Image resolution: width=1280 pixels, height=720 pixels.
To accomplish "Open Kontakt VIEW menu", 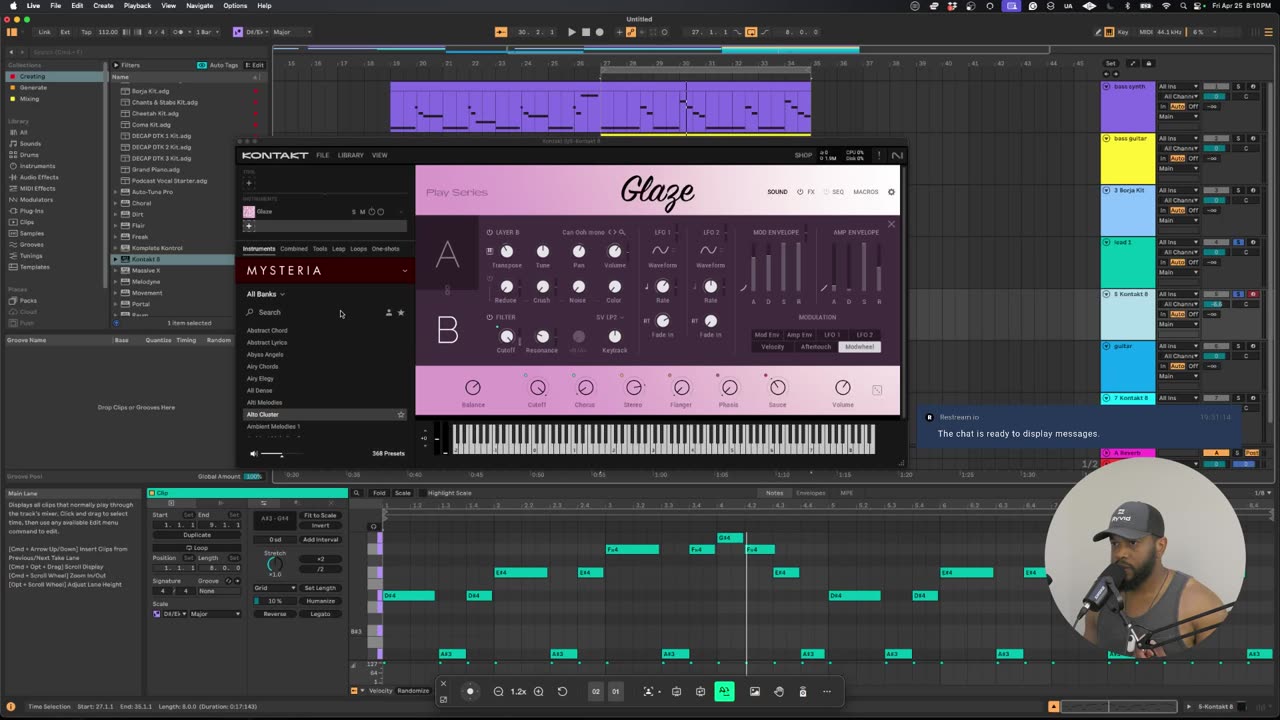I will tap(380, 155).
